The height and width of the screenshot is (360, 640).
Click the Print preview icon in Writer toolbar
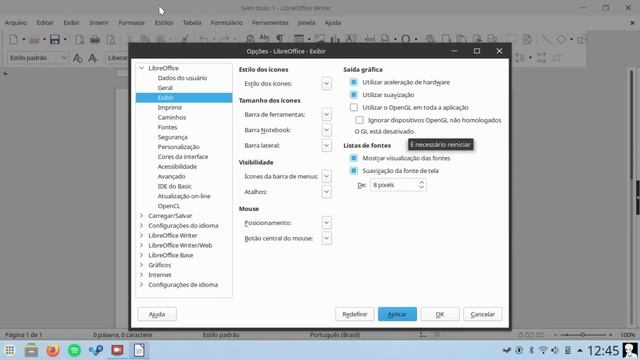point(111,40)
